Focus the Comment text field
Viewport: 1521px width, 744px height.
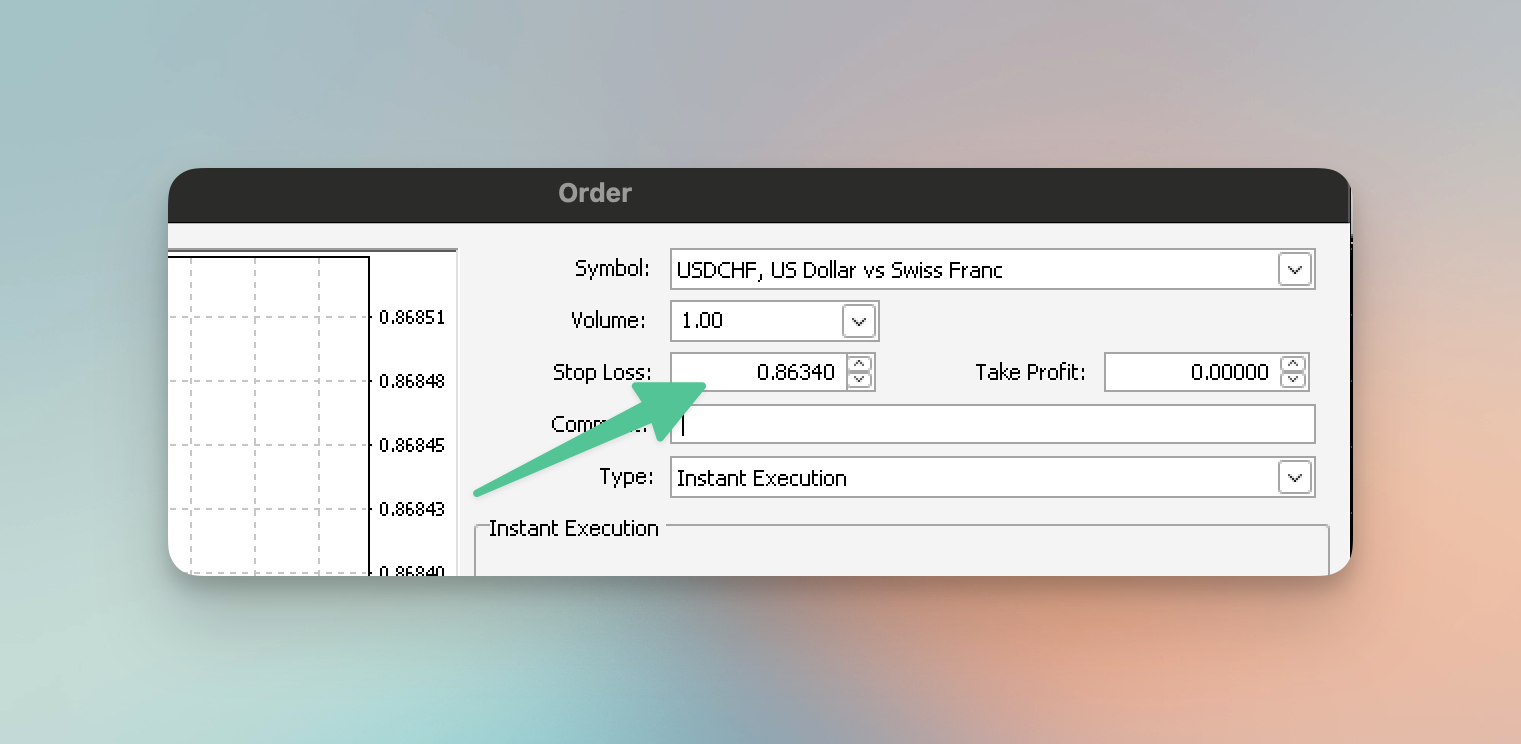click(x=995, y=424)
